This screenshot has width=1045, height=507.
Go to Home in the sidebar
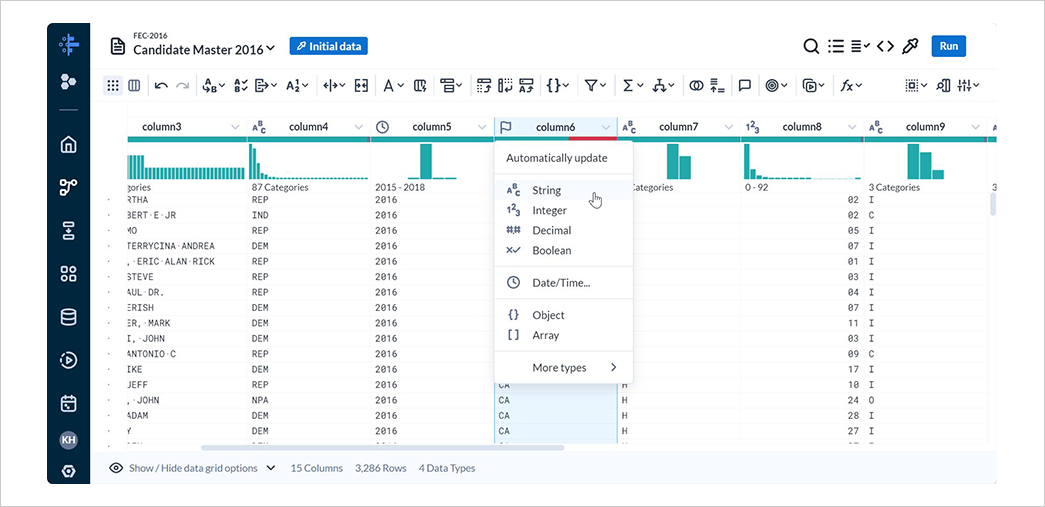[68, 145]
